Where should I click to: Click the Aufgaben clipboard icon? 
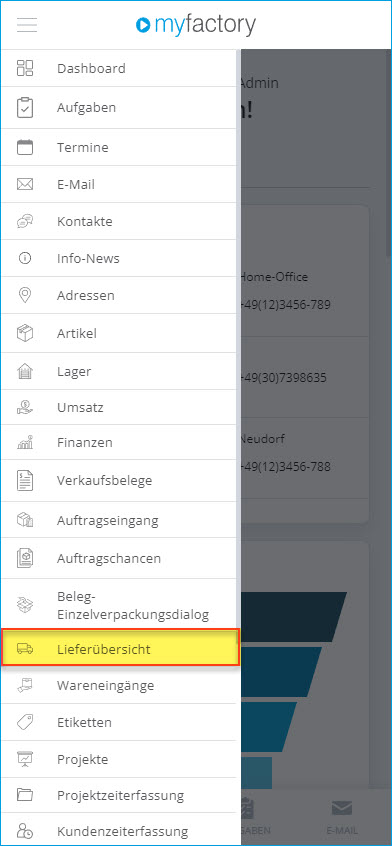pos(25,107)
